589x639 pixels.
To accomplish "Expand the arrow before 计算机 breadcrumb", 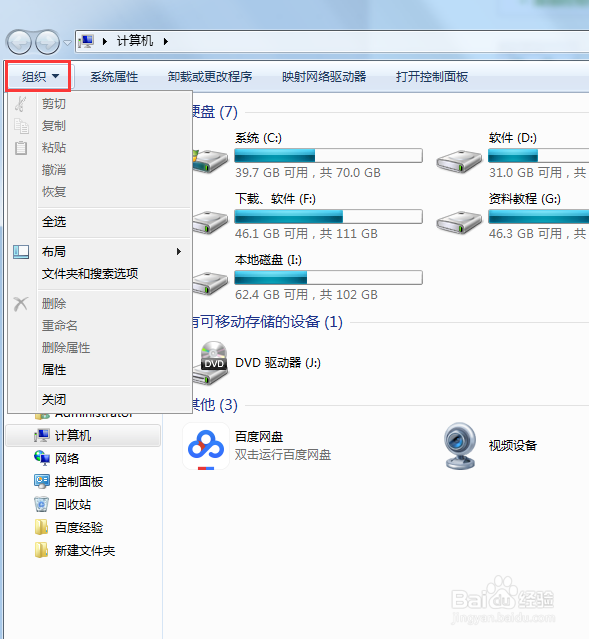I will click(x=105, y=41).
